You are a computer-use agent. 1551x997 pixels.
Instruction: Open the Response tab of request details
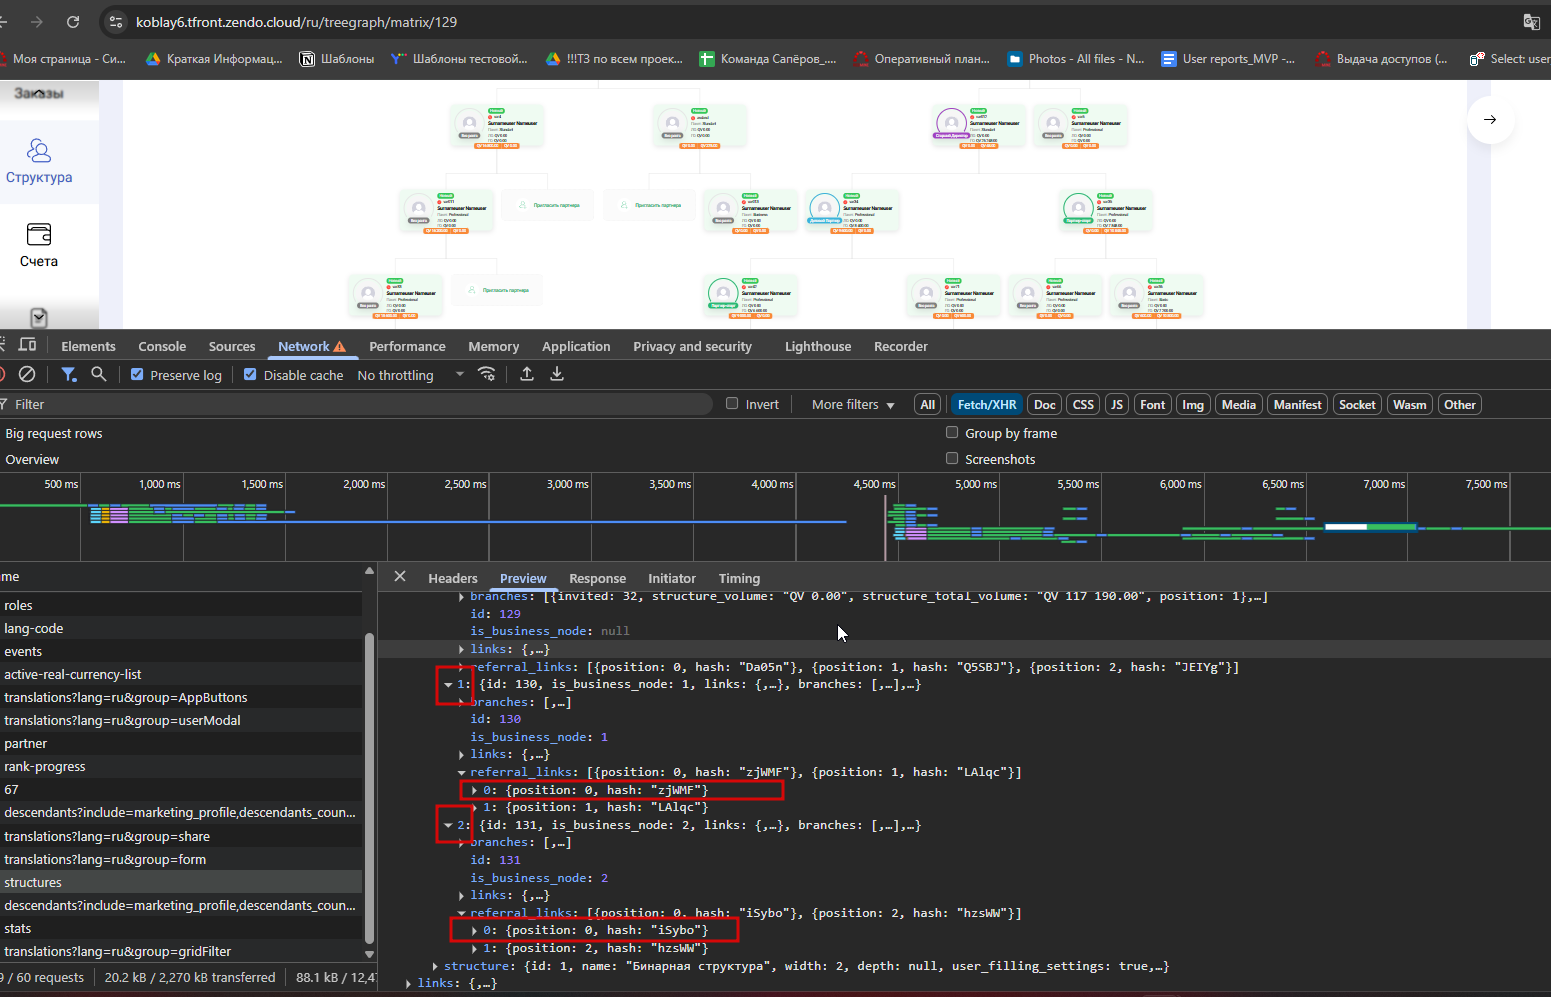pos(597,578)
